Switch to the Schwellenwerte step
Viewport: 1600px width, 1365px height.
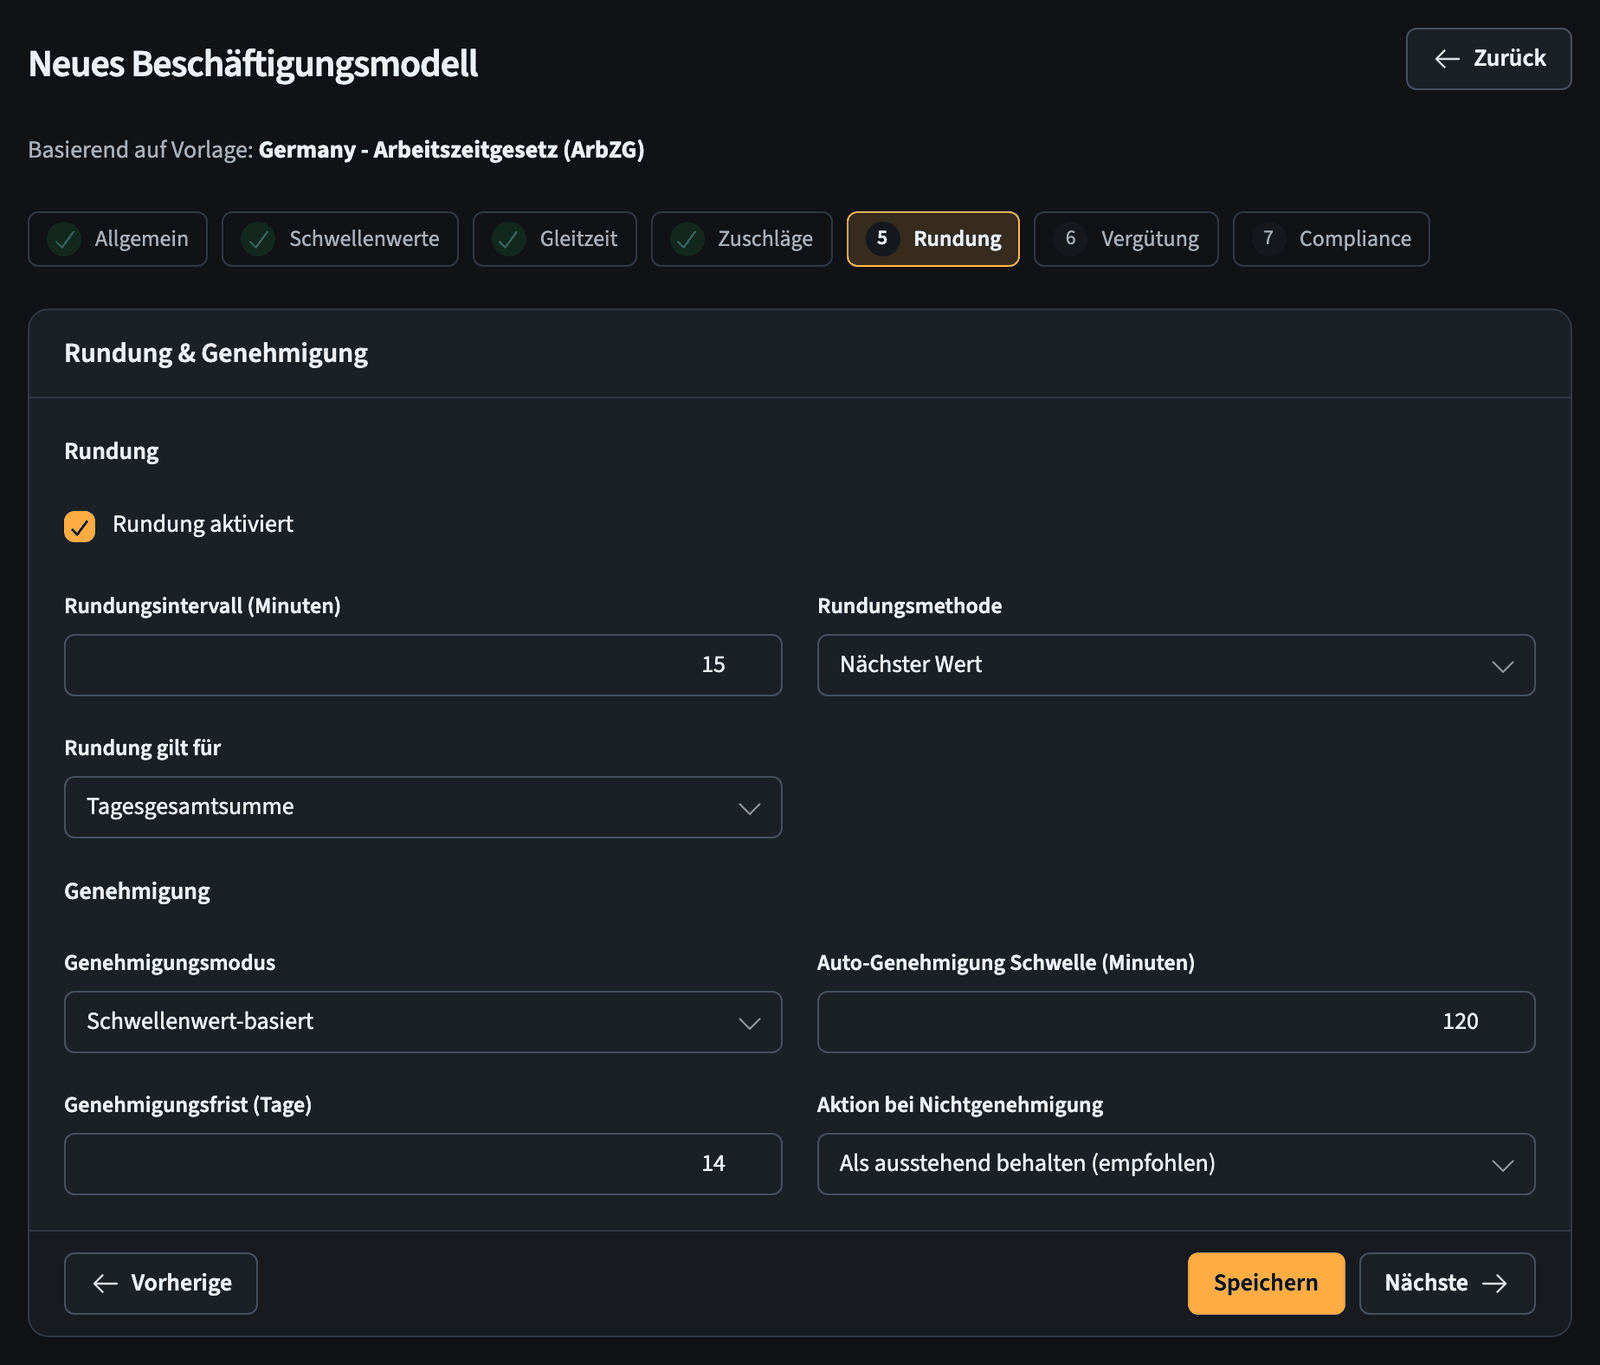click(340, 239)
